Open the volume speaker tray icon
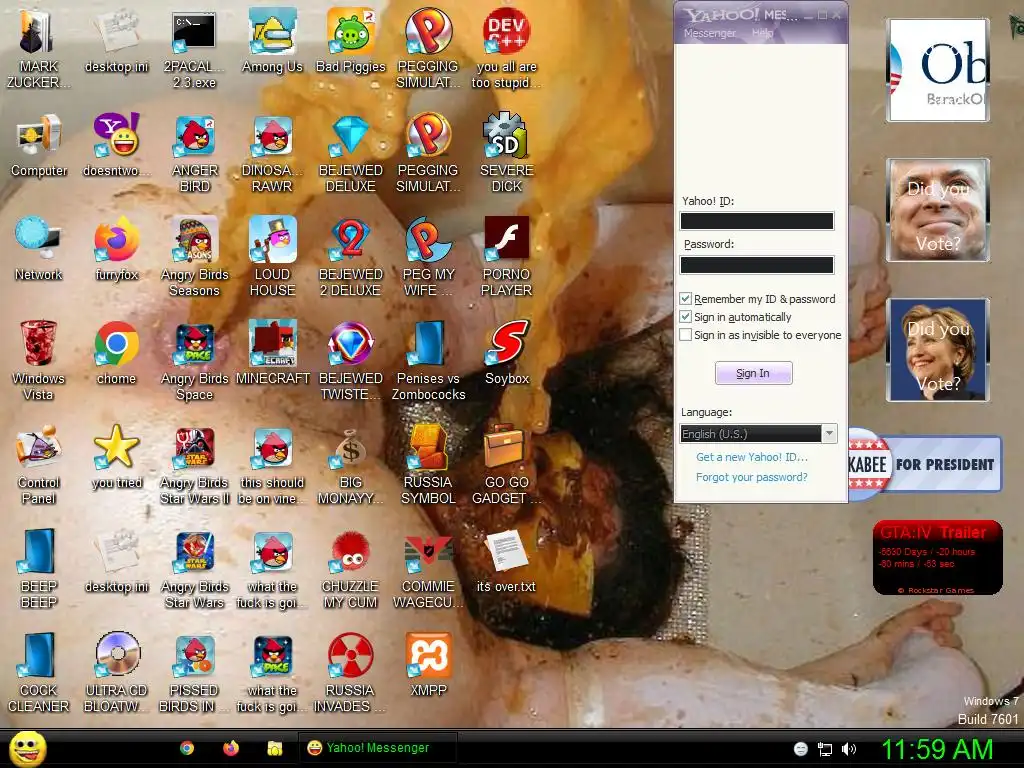Viewport: 1024px width, 768px height. [848, 749]
